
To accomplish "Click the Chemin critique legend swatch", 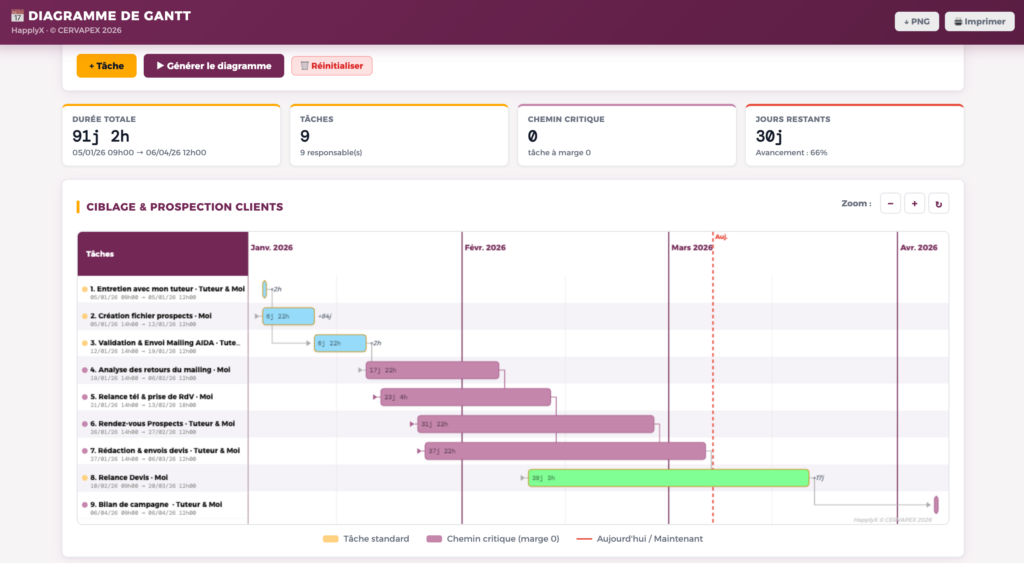I will point(434,539).
